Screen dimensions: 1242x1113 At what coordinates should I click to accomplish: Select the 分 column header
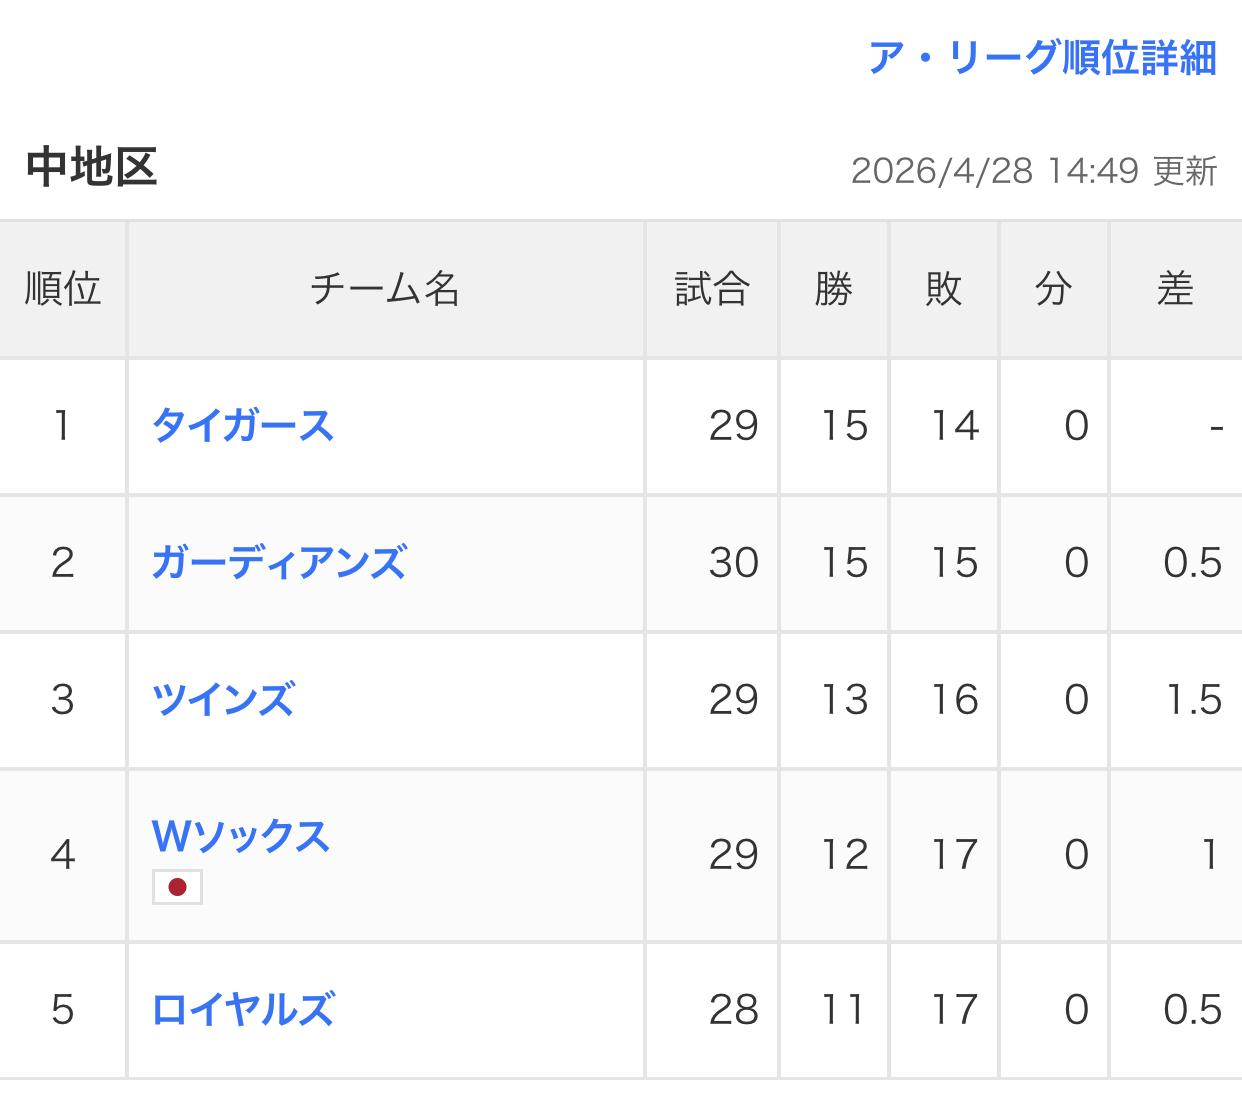pyautogui.click(x=1054, y=289)
